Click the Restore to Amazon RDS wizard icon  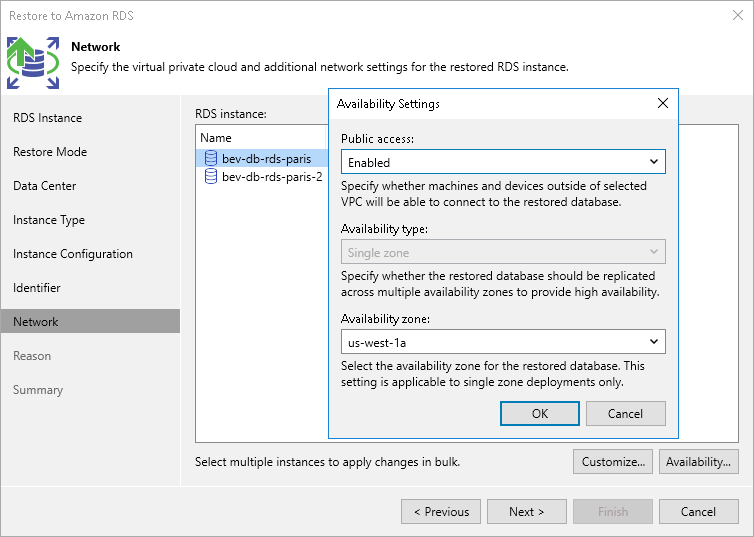(x=33, y=62)
